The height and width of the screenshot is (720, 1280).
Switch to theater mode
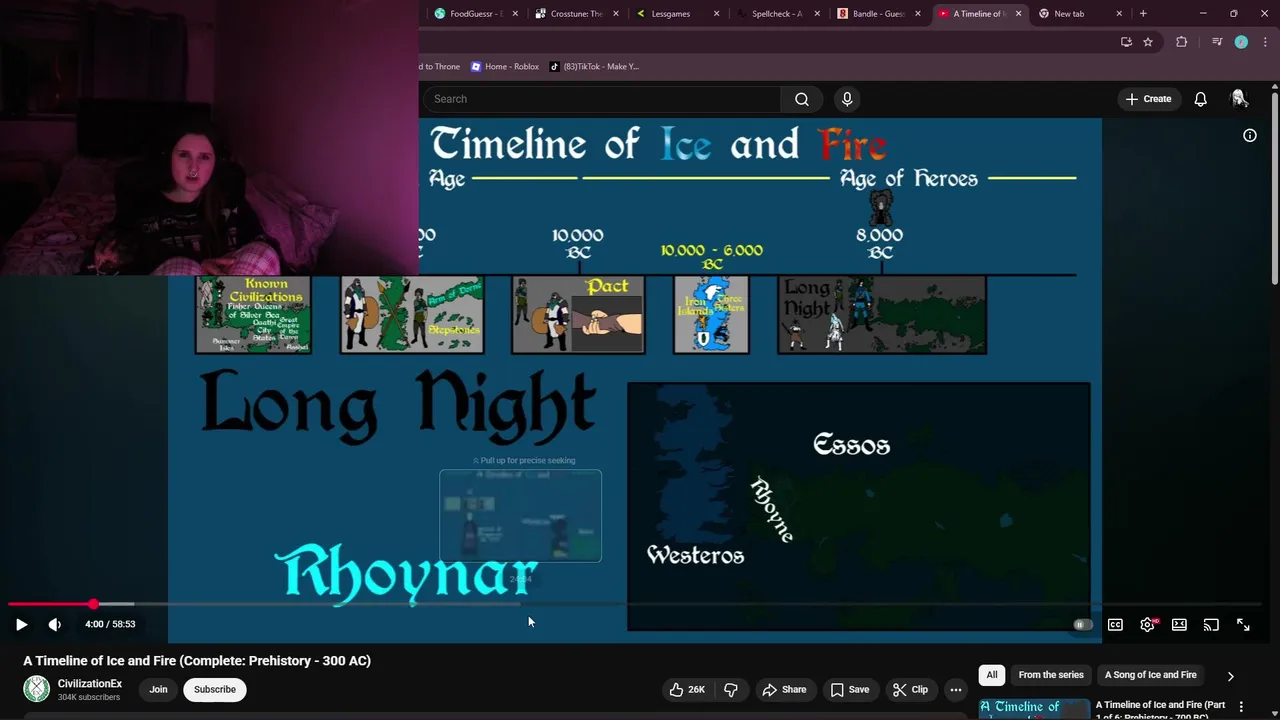[x=1179, y=624]
